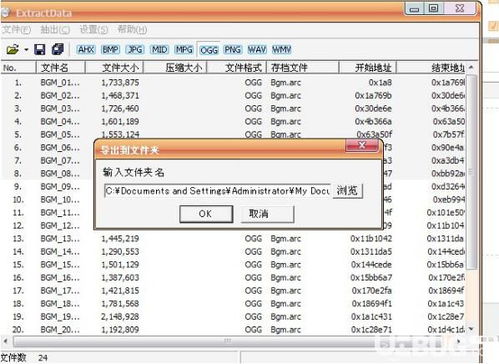Select the BGM_20 file row
The width and height of the screenshot is (499, 364).
233,330
